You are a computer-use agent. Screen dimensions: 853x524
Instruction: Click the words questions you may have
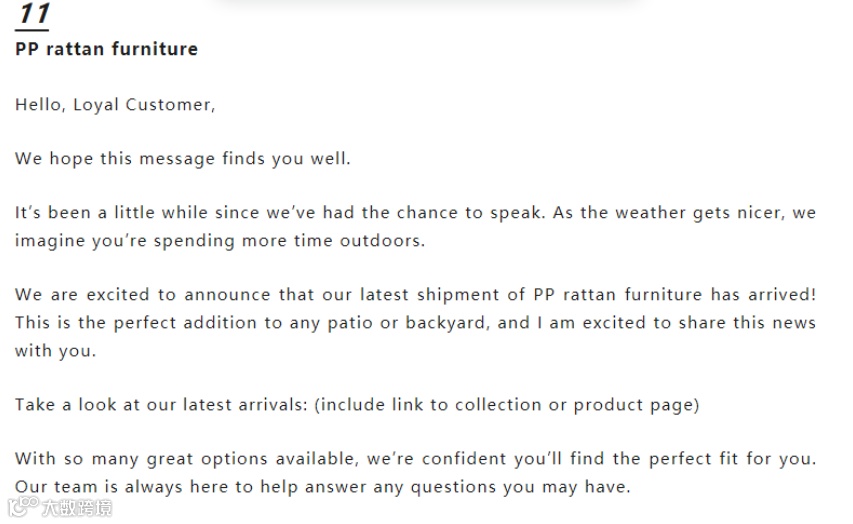[x=521, y=487]
